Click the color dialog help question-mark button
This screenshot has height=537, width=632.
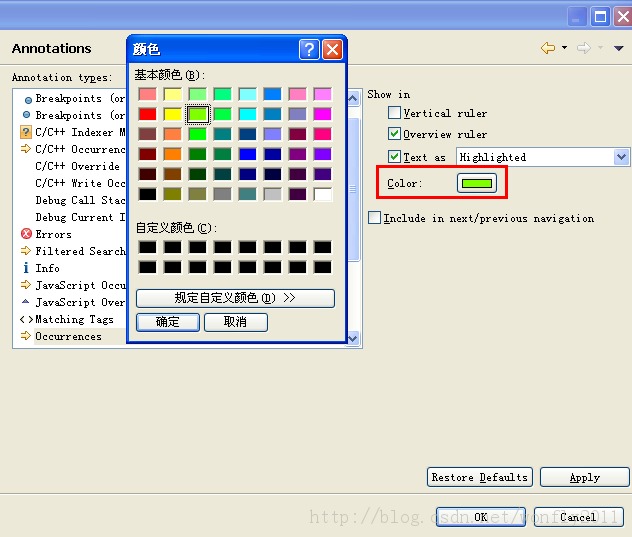(309, 49)
